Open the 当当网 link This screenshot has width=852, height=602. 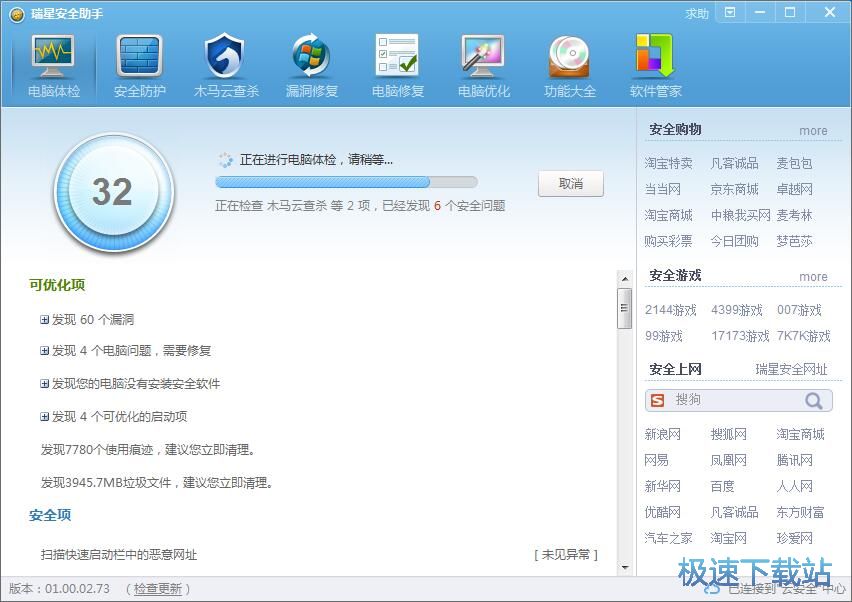[662, 190]
